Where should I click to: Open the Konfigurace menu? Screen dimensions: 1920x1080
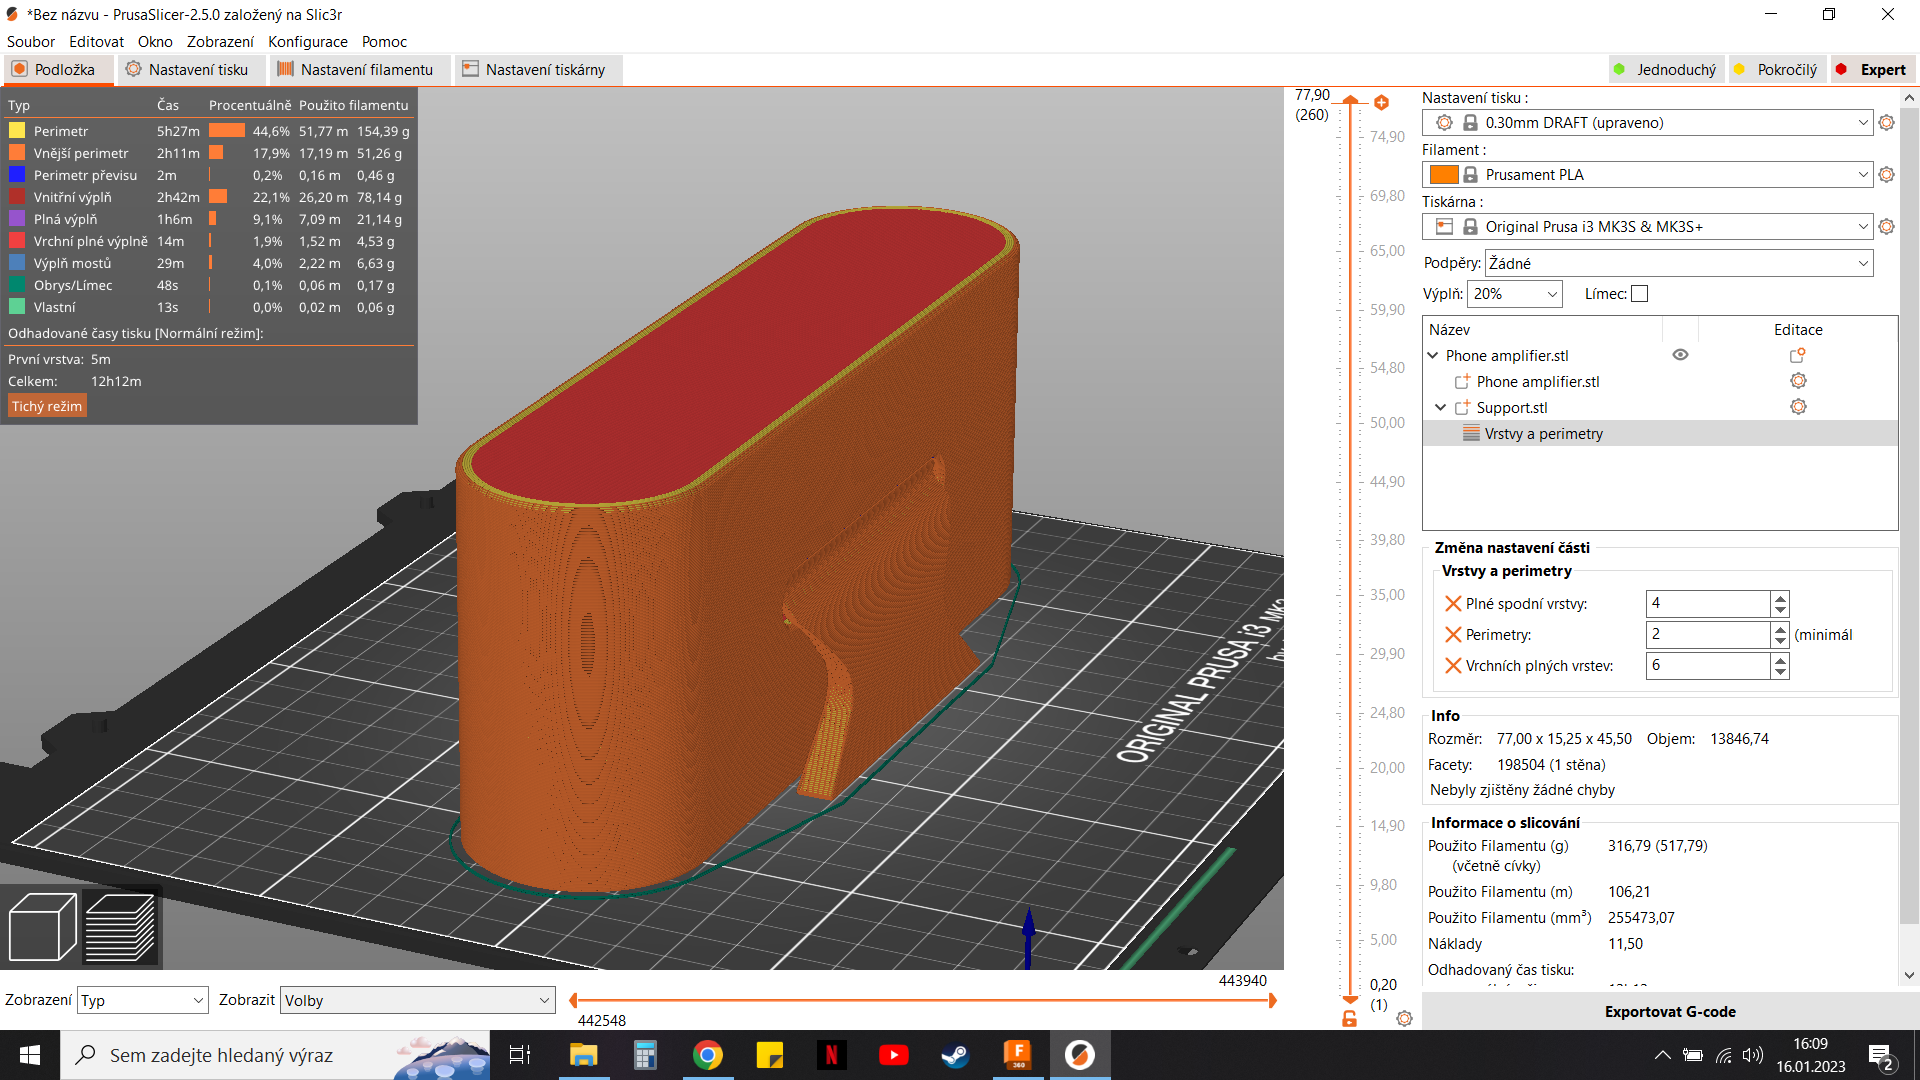coord(308,42)
